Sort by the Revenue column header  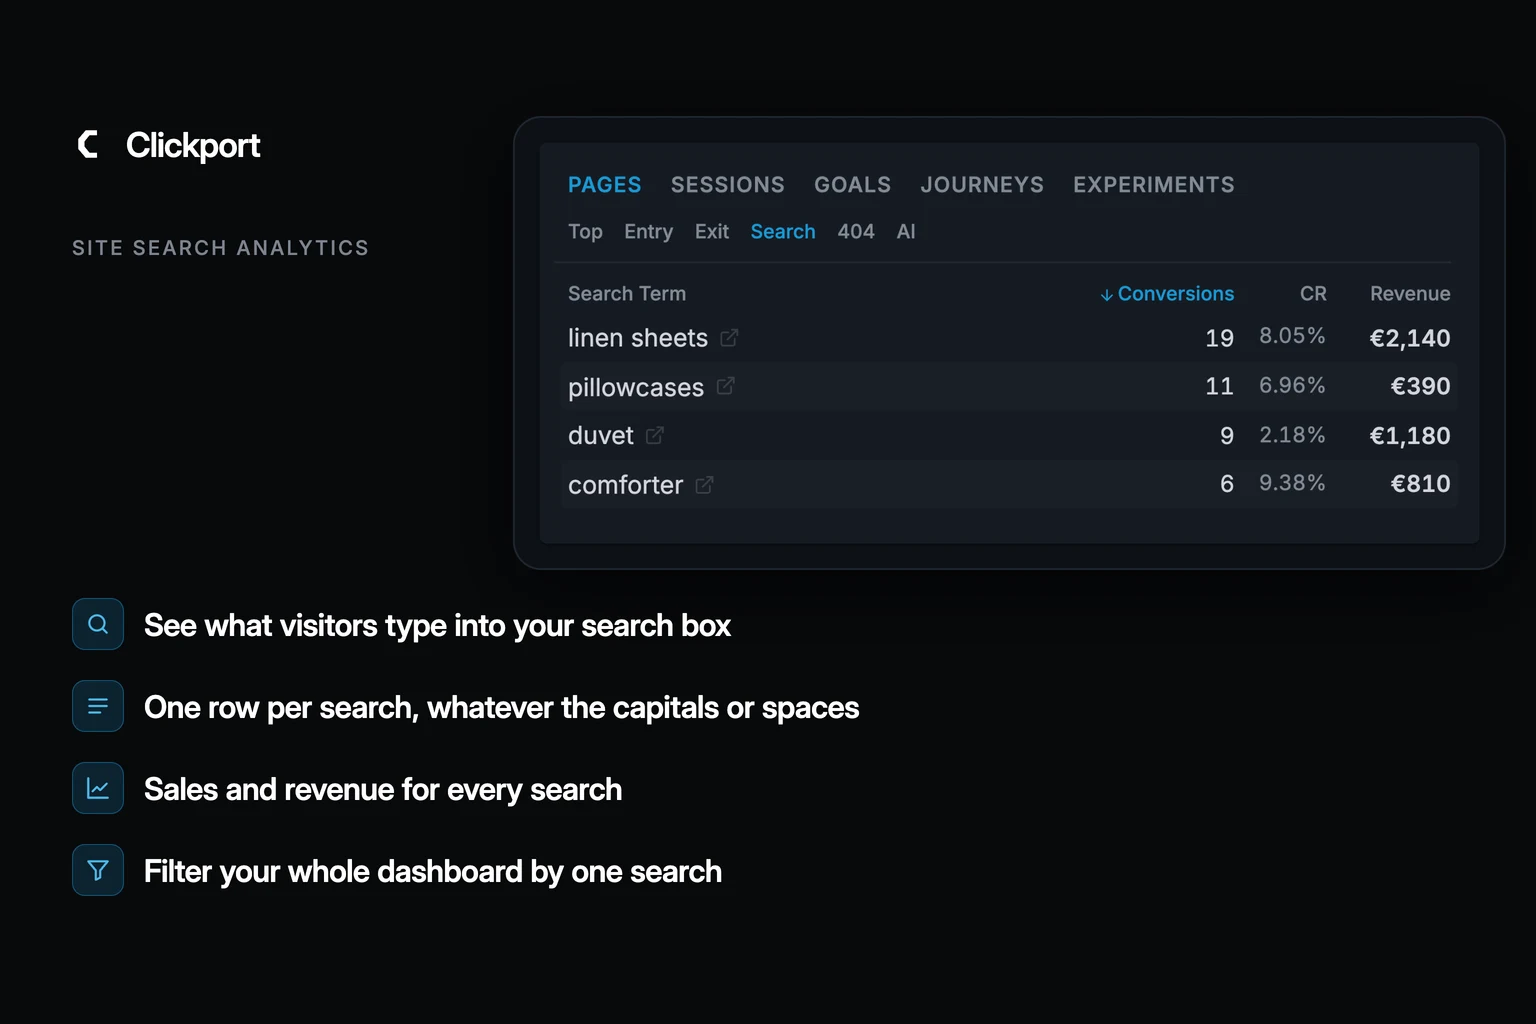click(1410, 294)
